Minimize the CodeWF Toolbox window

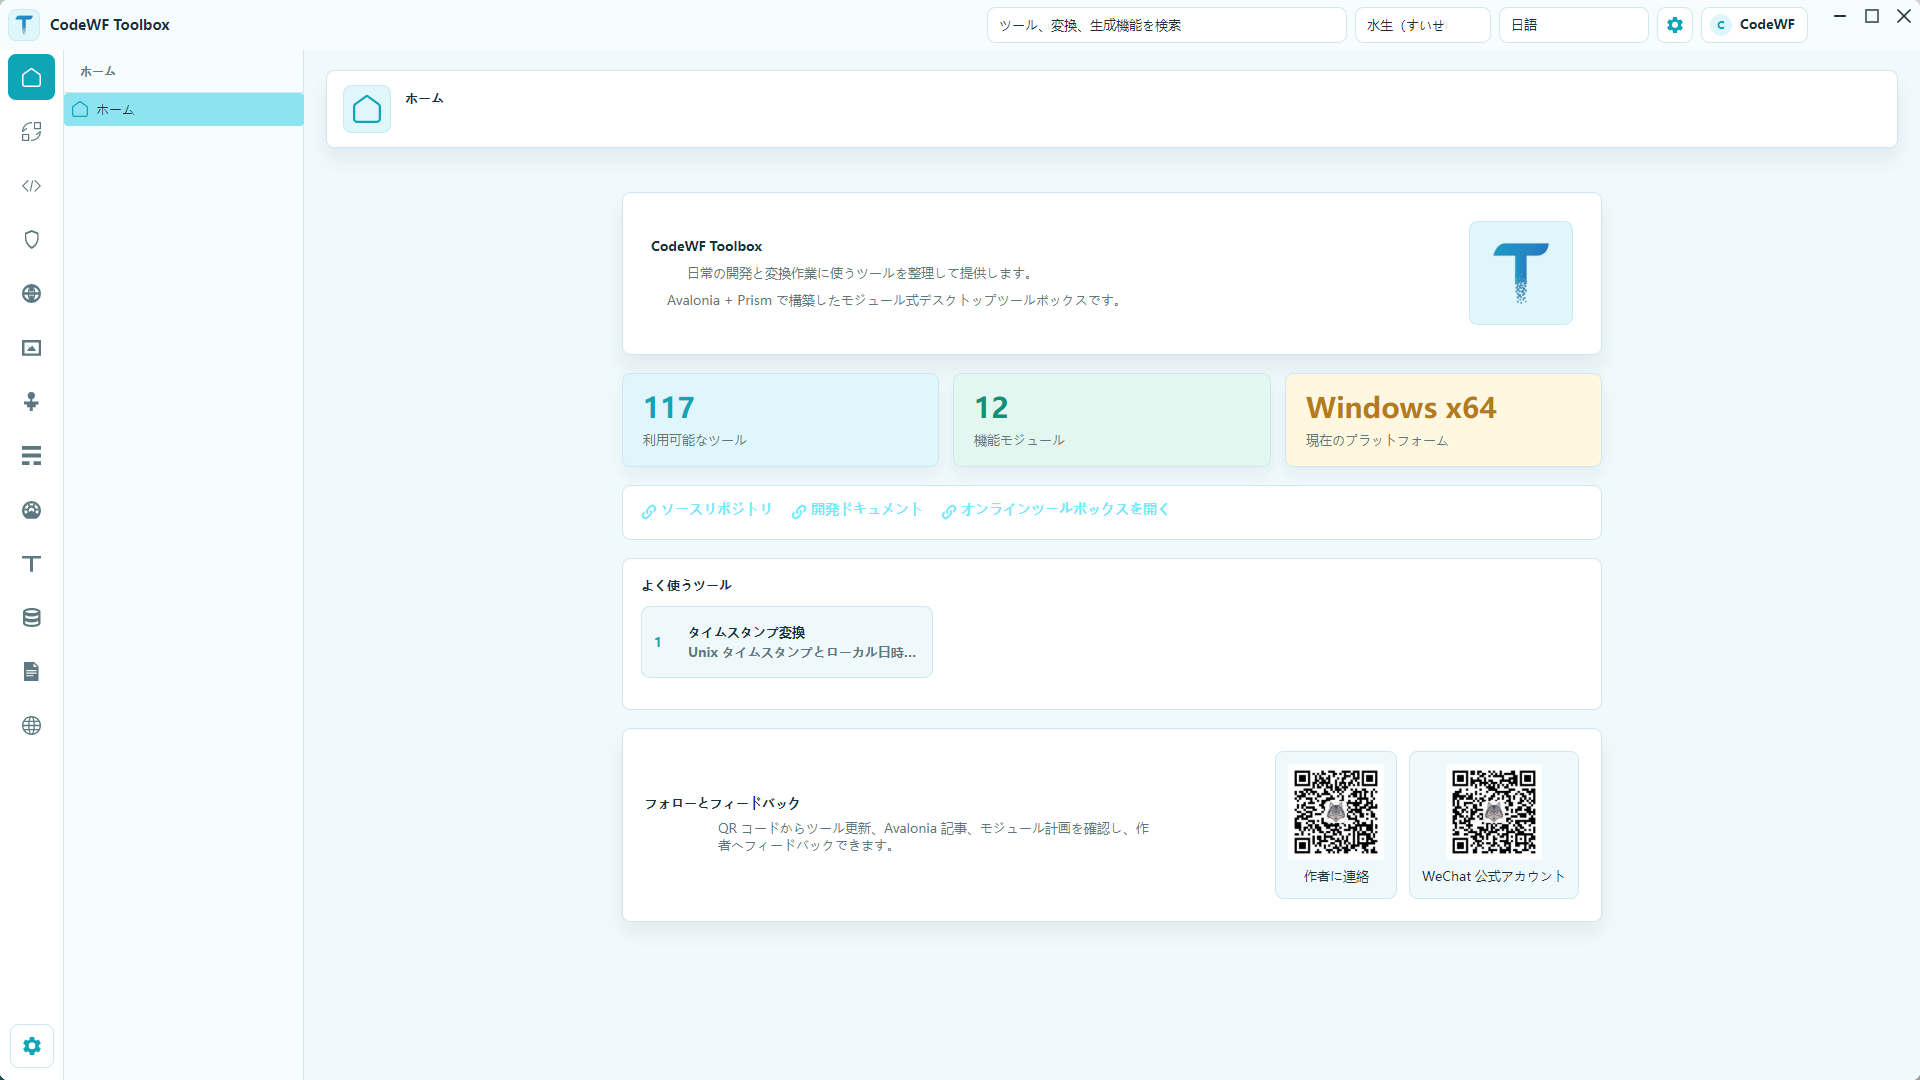1840,16
